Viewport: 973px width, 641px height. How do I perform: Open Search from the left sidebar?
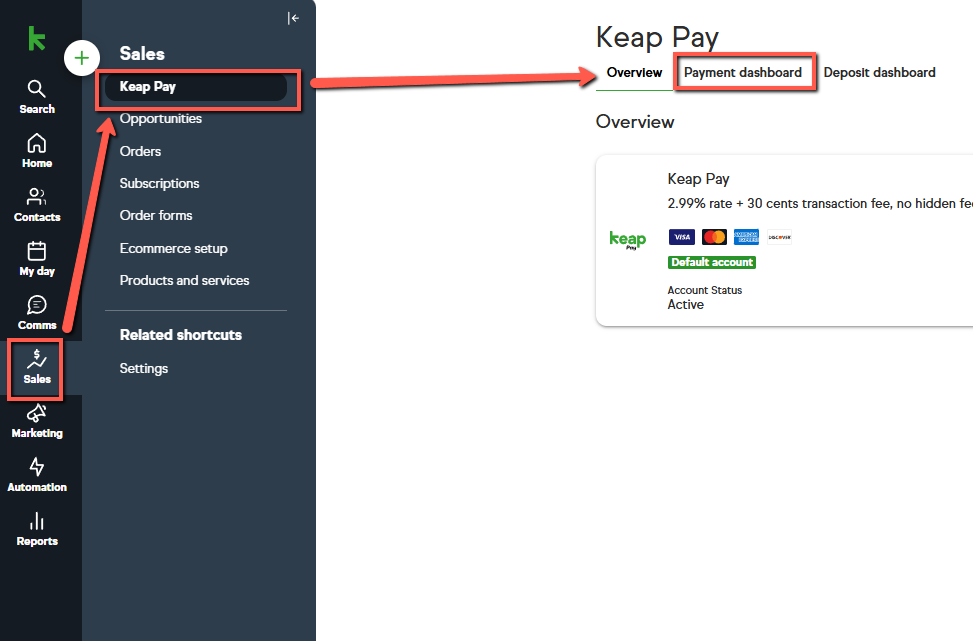pos(37,97)
